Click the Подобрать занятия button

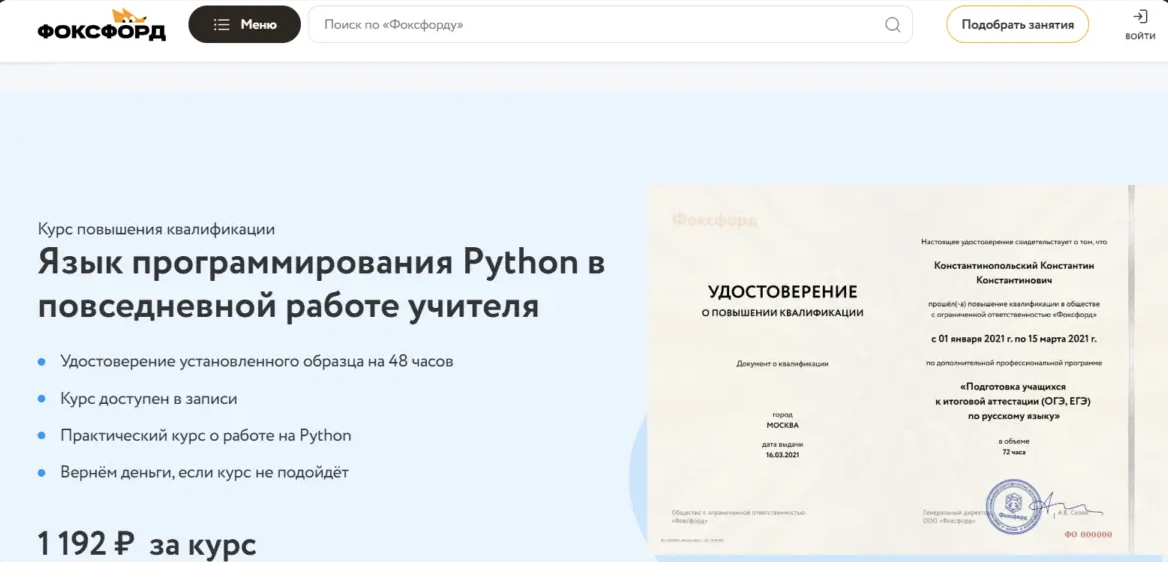[x=1018, y=25]
